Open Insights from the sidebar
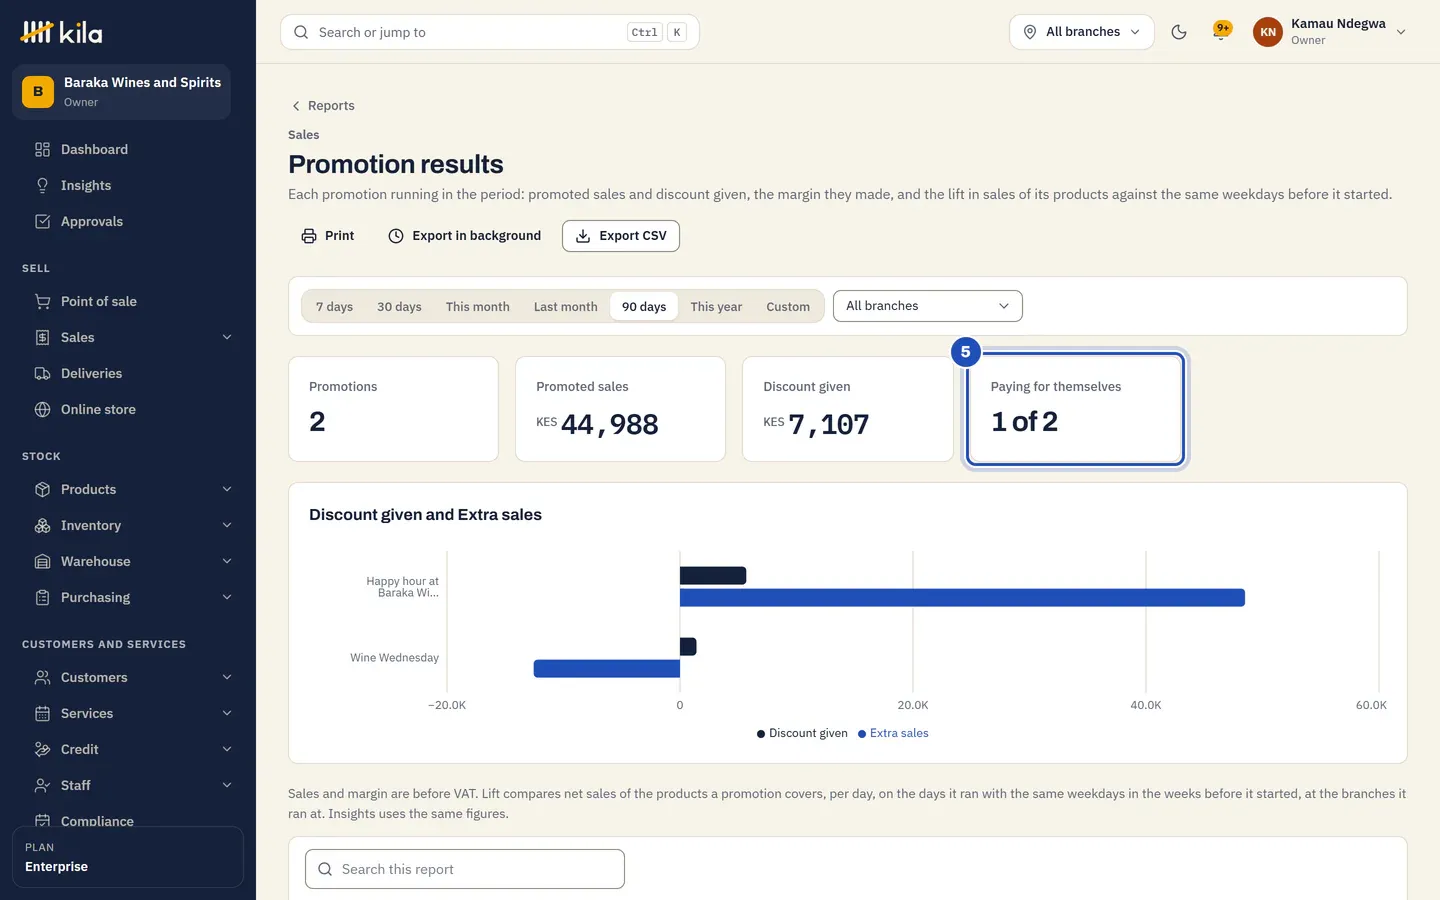The width and height of the screenshot is (1440, 900). pyautogui.click(x=128, y=185)
